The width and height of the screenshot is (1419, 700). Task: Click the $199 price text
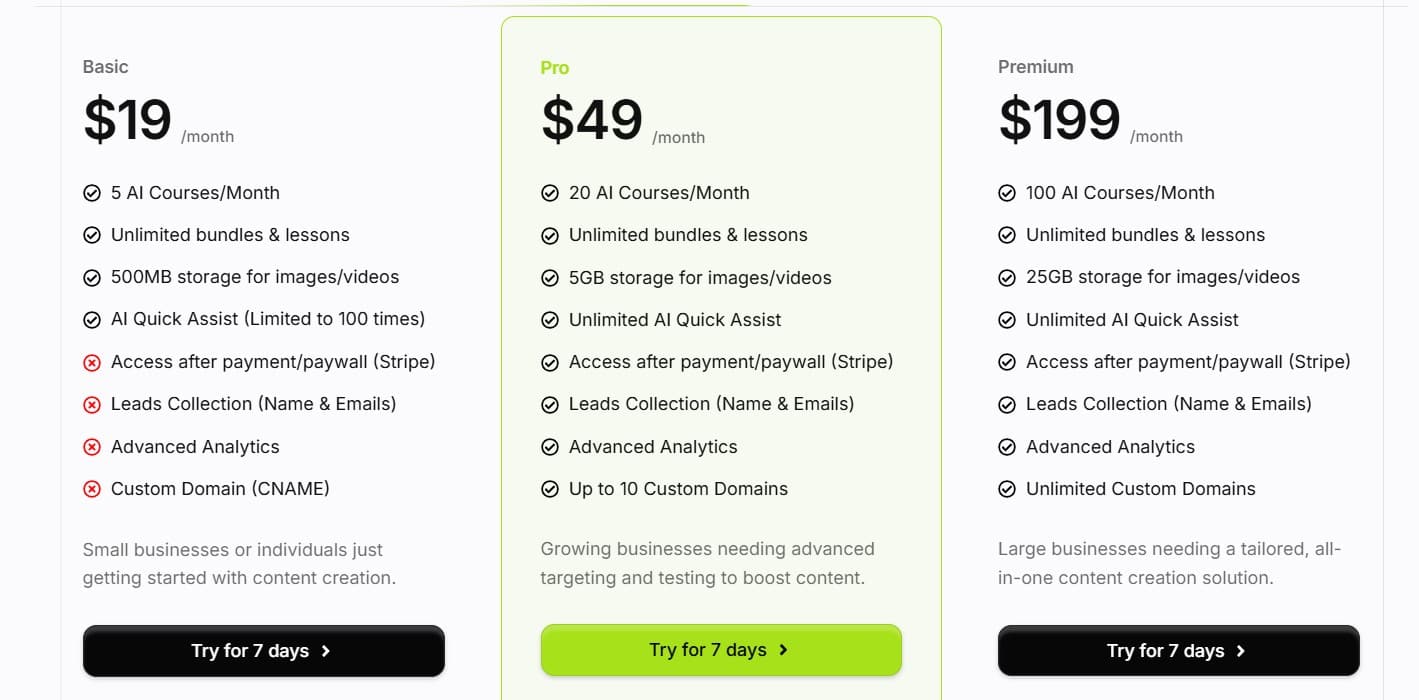click(x=1059, y=118)
